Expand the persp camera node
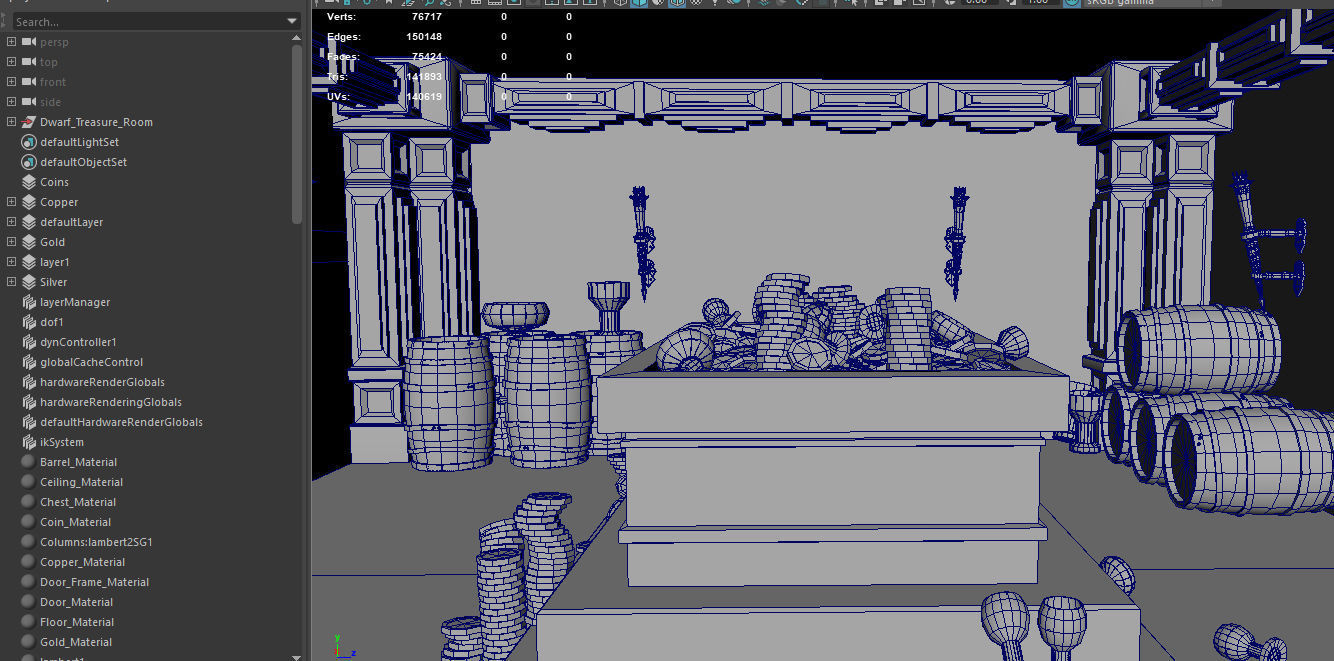 coord(11,42)
